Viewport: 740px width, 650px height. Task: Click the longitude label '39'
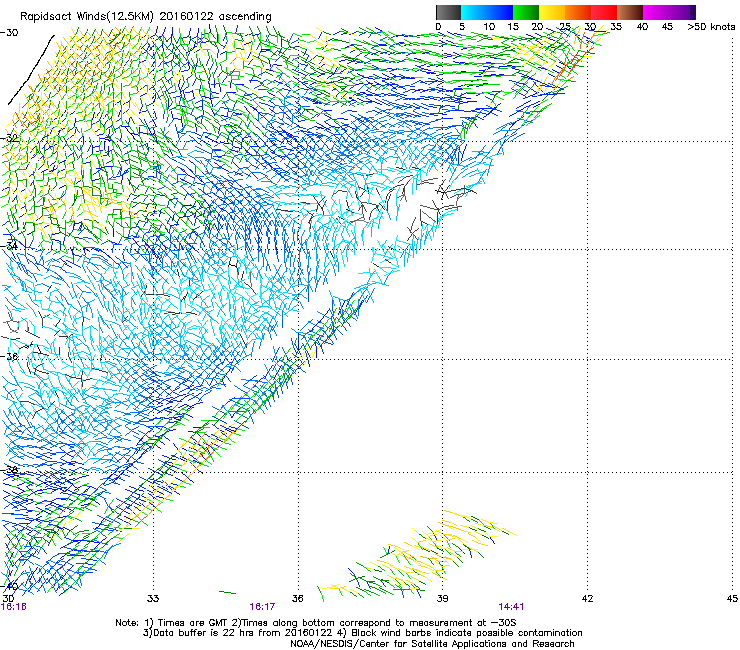(x=442, y=599)
